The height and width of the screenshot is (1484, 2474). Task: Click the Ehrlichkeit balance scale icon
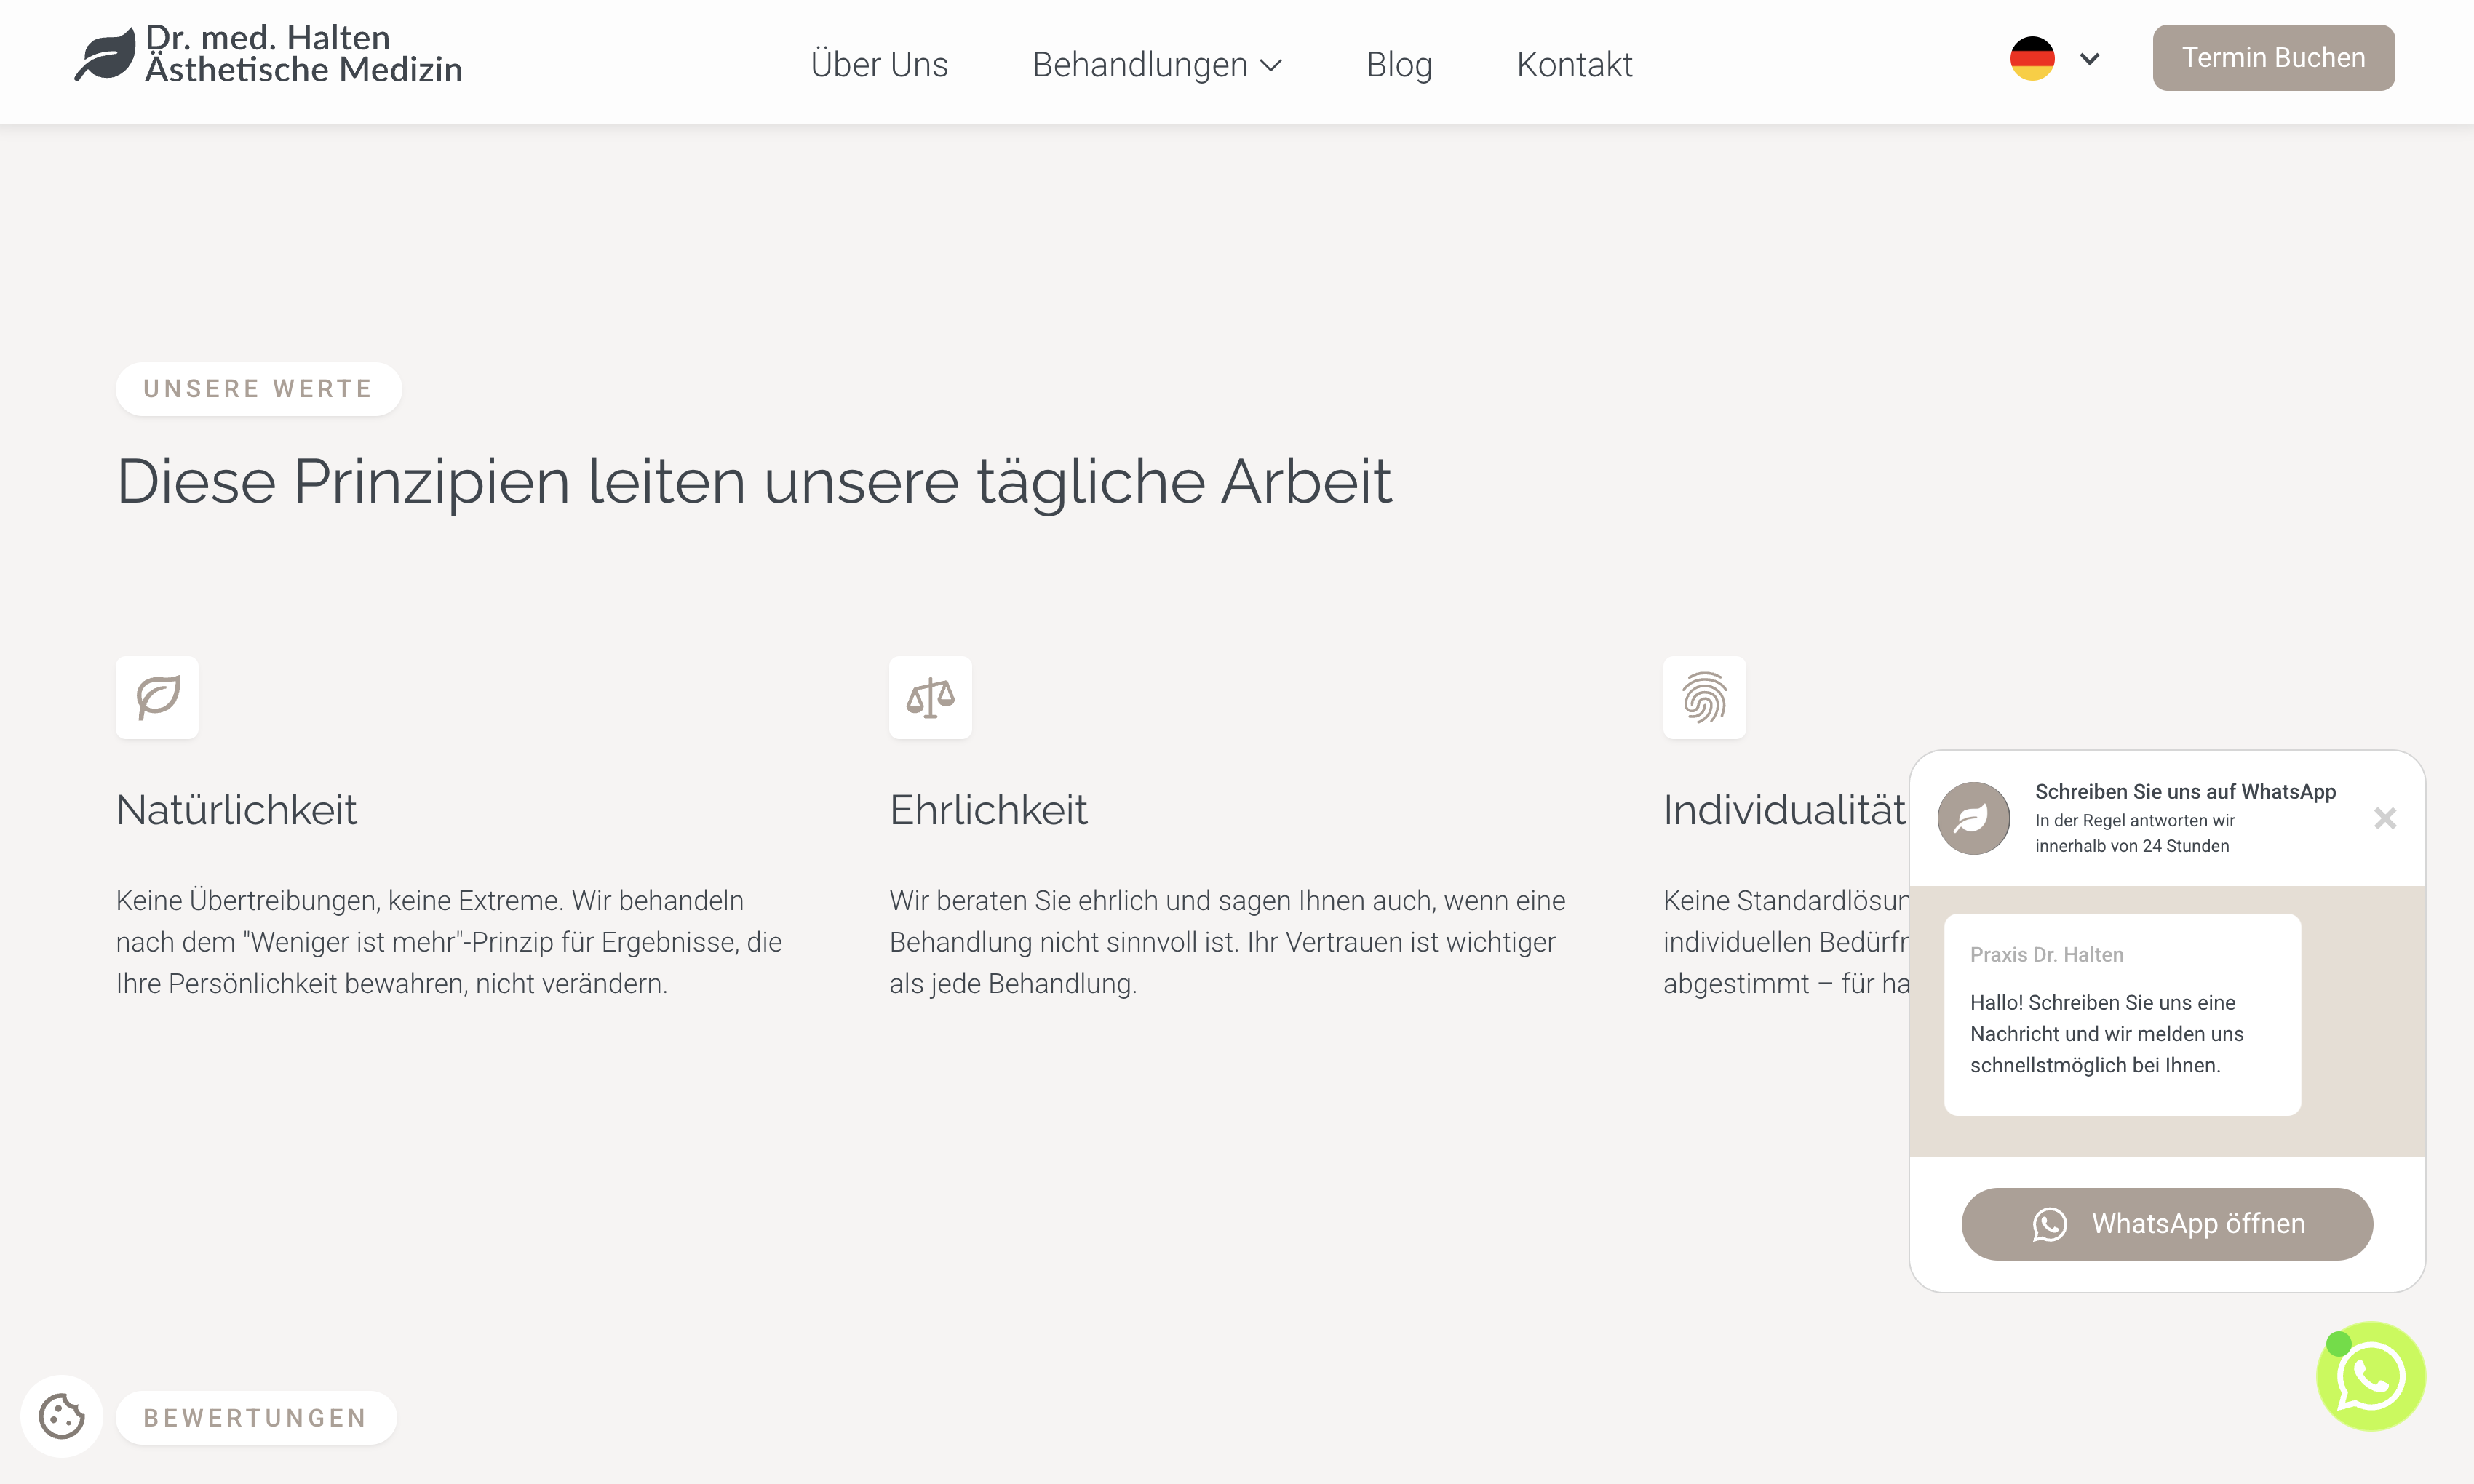pos(930,697)
